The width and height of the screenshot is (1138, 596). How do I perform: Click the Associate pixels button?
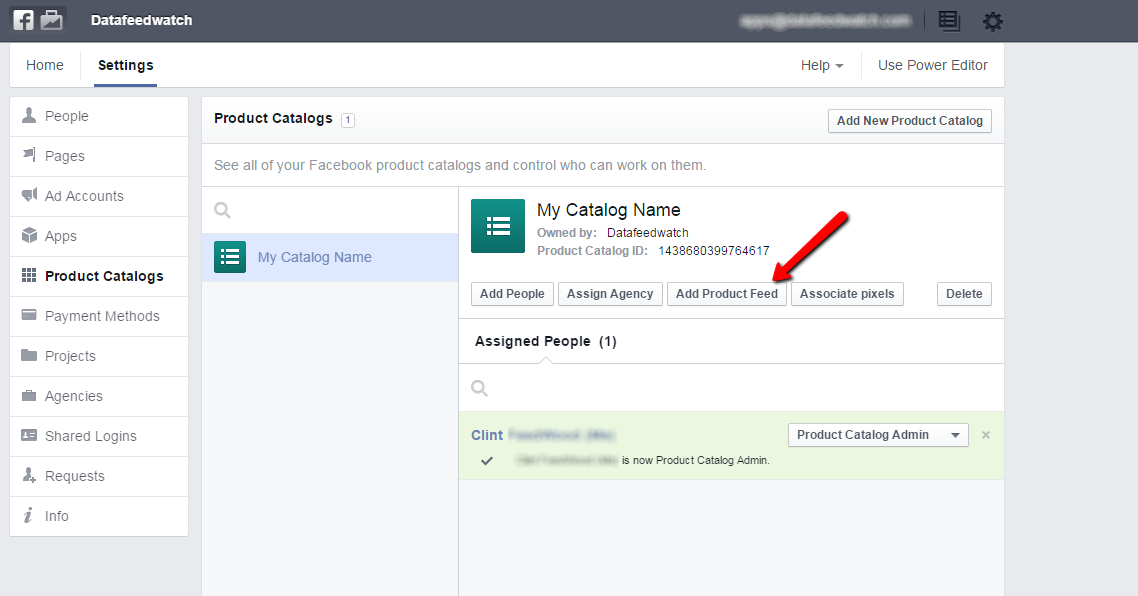click(x=847, y=294)
